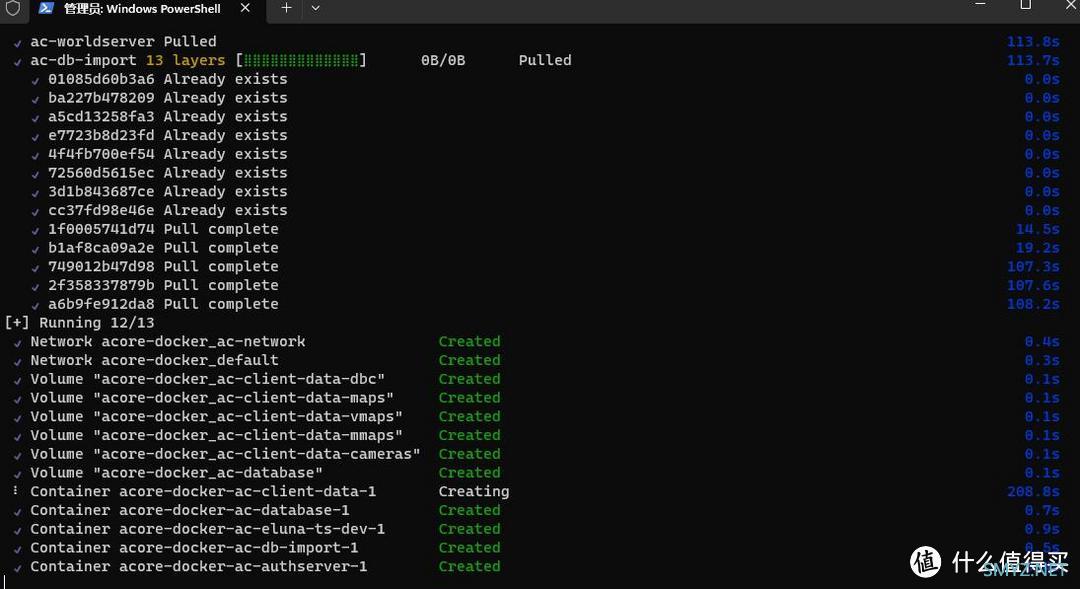
Task: Click layer 3d1b843687ce Already exists
Action: point(167,192)
